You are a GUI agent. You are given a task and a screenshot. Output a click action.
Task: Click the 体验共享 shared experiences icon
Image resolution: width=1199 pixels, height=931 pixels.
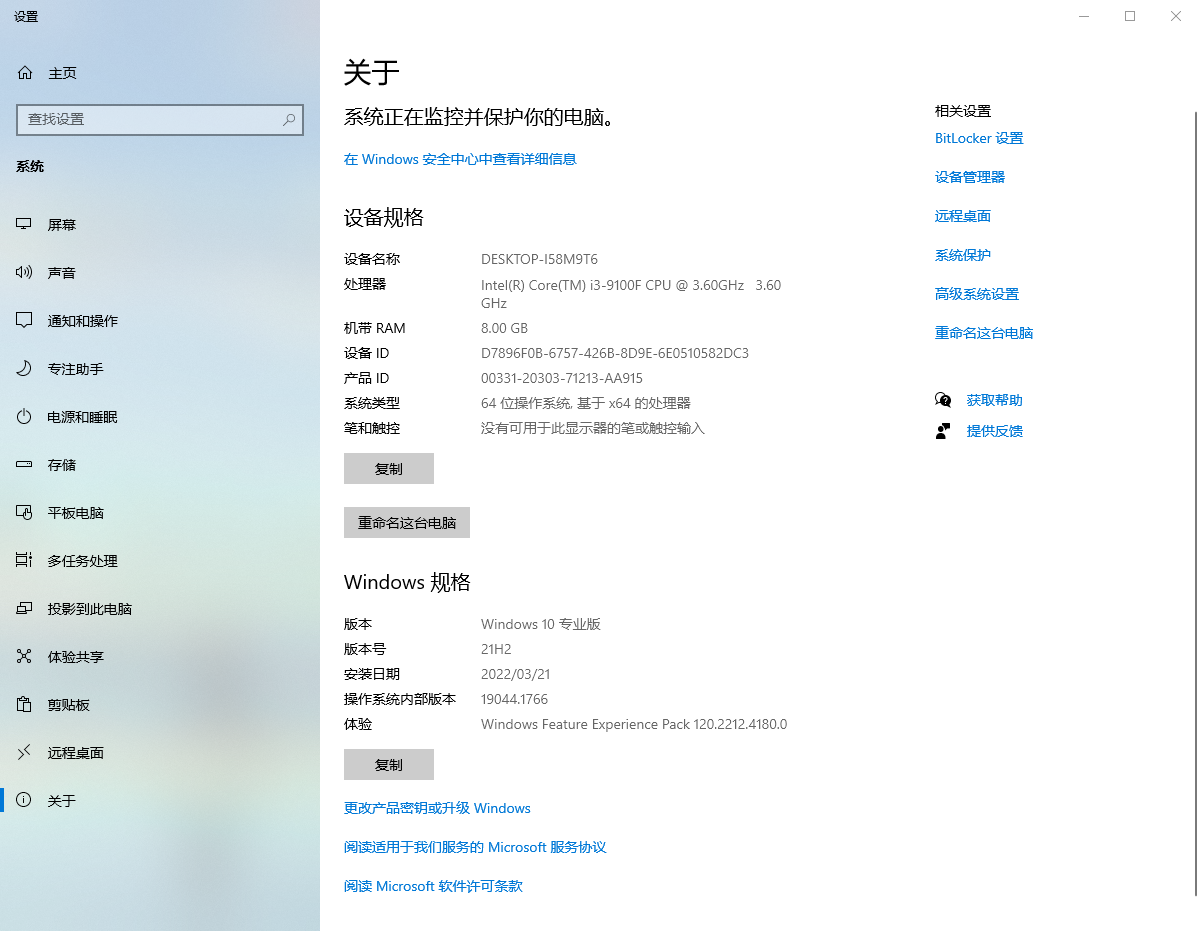click(24, 657)
